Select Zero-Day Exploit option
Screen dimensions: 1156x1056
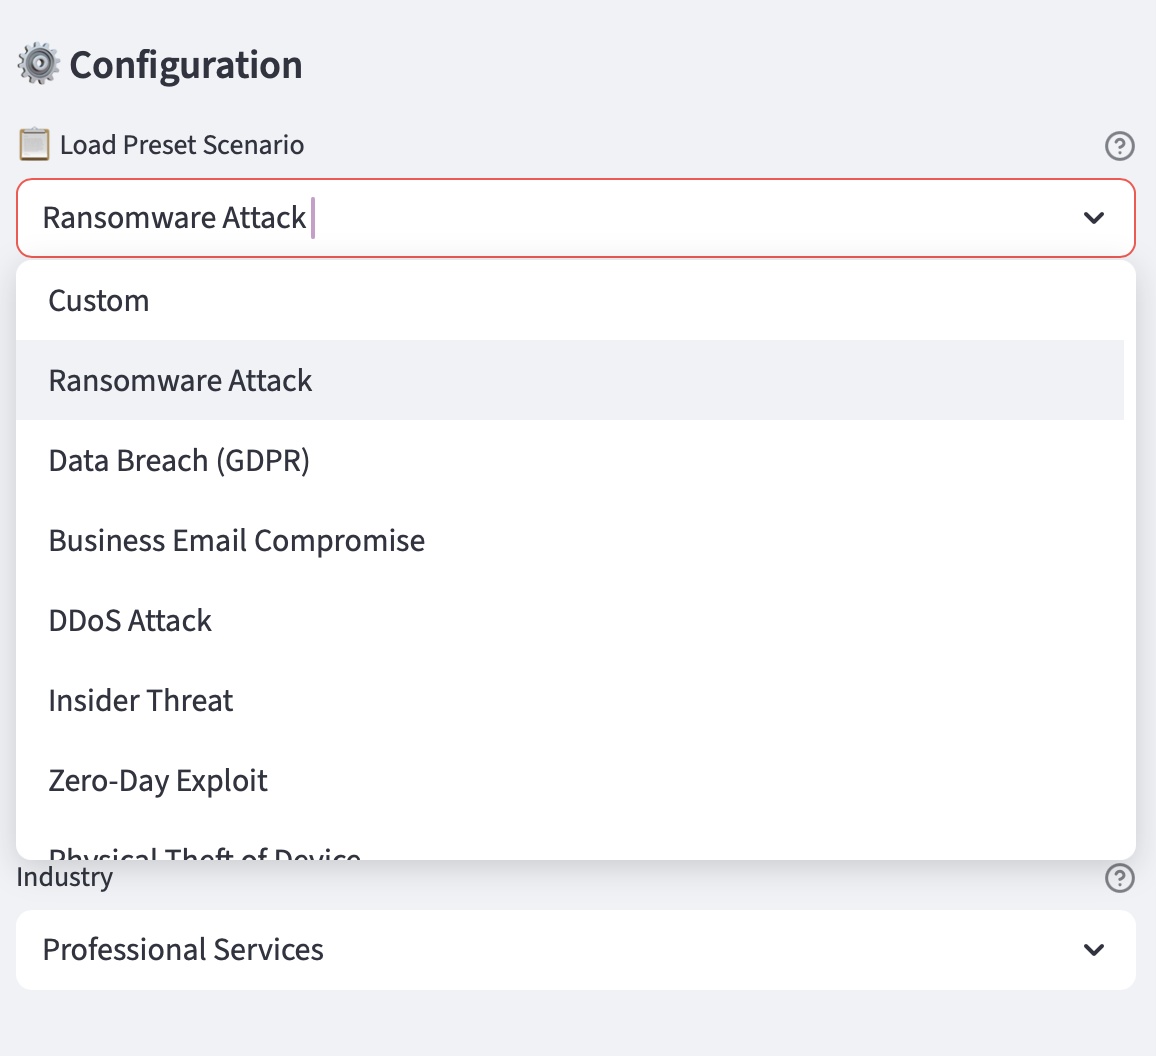pyautogui.click(x=158, y=781)
